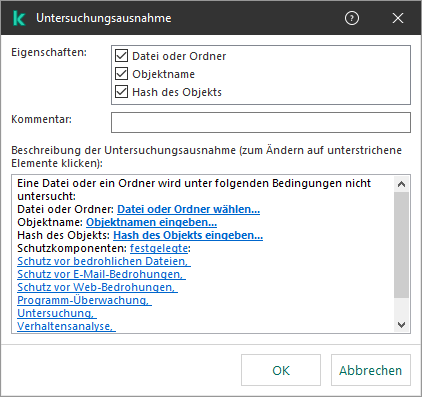Click the Kommentar label
422x397 pixels.
(41, 119)
